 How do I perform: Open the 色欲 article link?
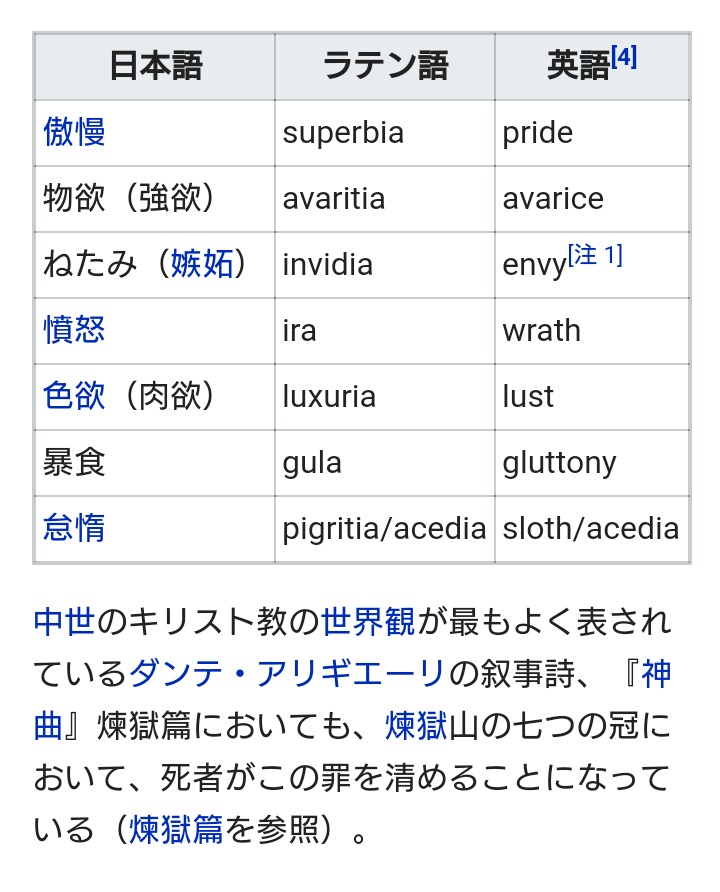coord(75,396)
